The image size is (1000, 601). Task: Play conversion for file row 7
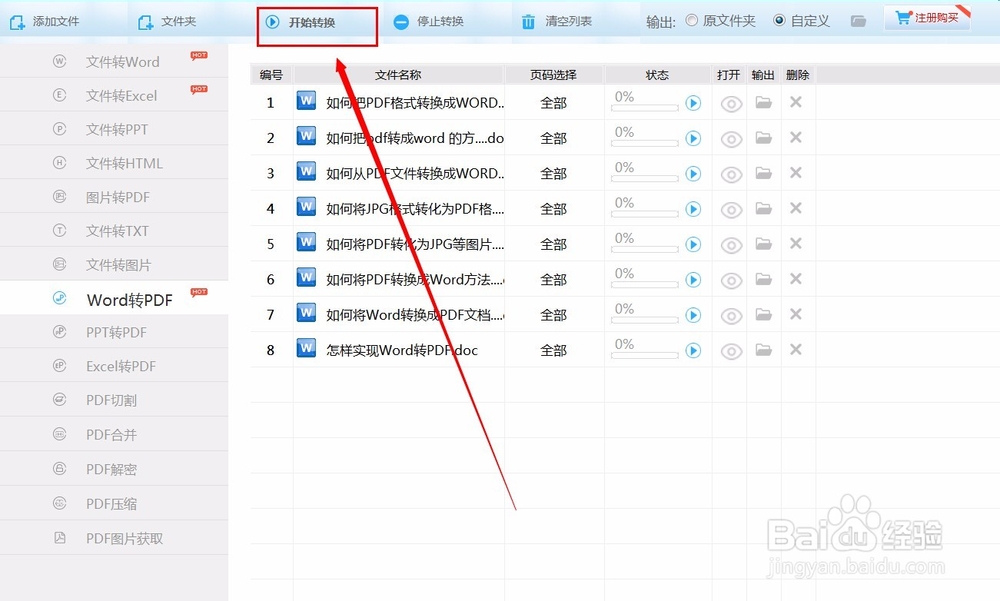click(x=693, y=315)
